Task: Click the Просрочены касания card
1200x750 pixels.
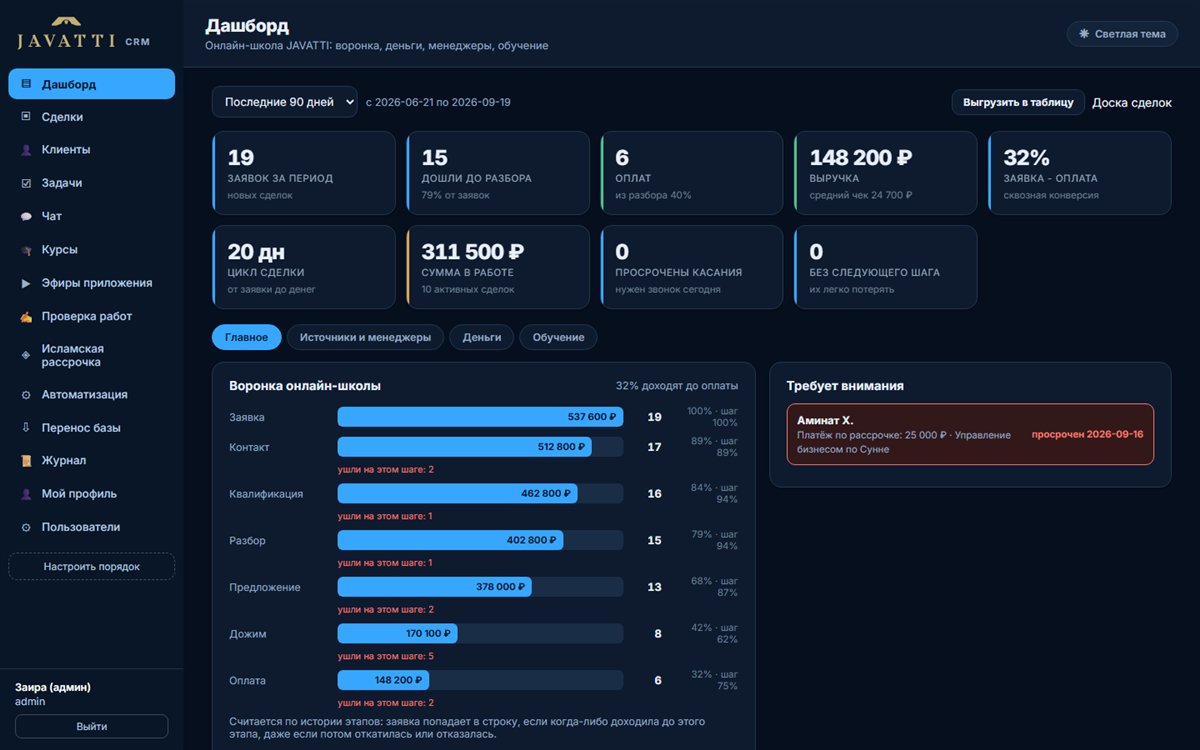Action: tap(692, 267)
